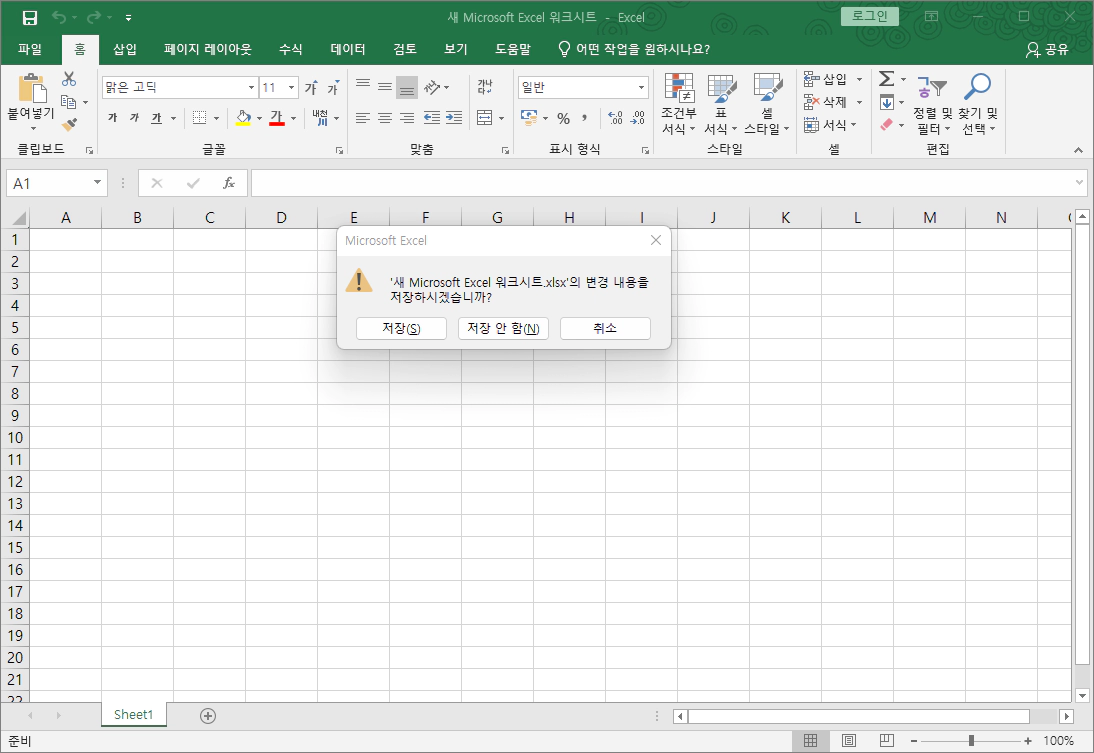Toggle middle vertical alignment
Viewport: 1094px width, 753px height.
[x=385, y=87]
